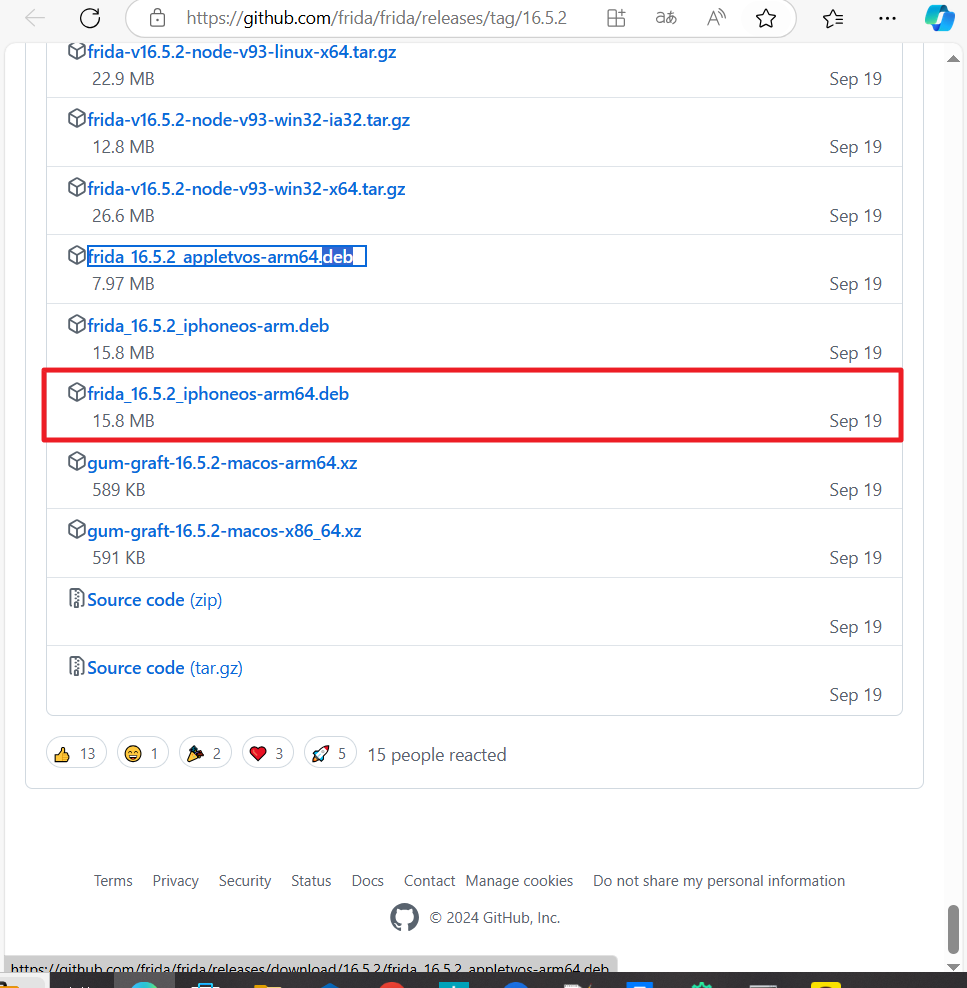The height and width of the screenshot is (988, 967).
Task: Click the 12.8 MB file size text
Action: (123, 147)
